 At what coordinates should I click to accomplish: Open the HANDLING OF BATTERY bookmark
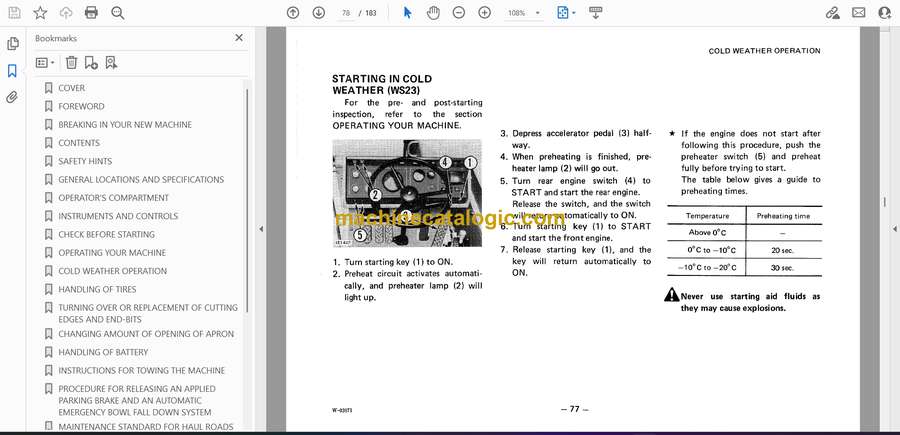click(103, 352)
